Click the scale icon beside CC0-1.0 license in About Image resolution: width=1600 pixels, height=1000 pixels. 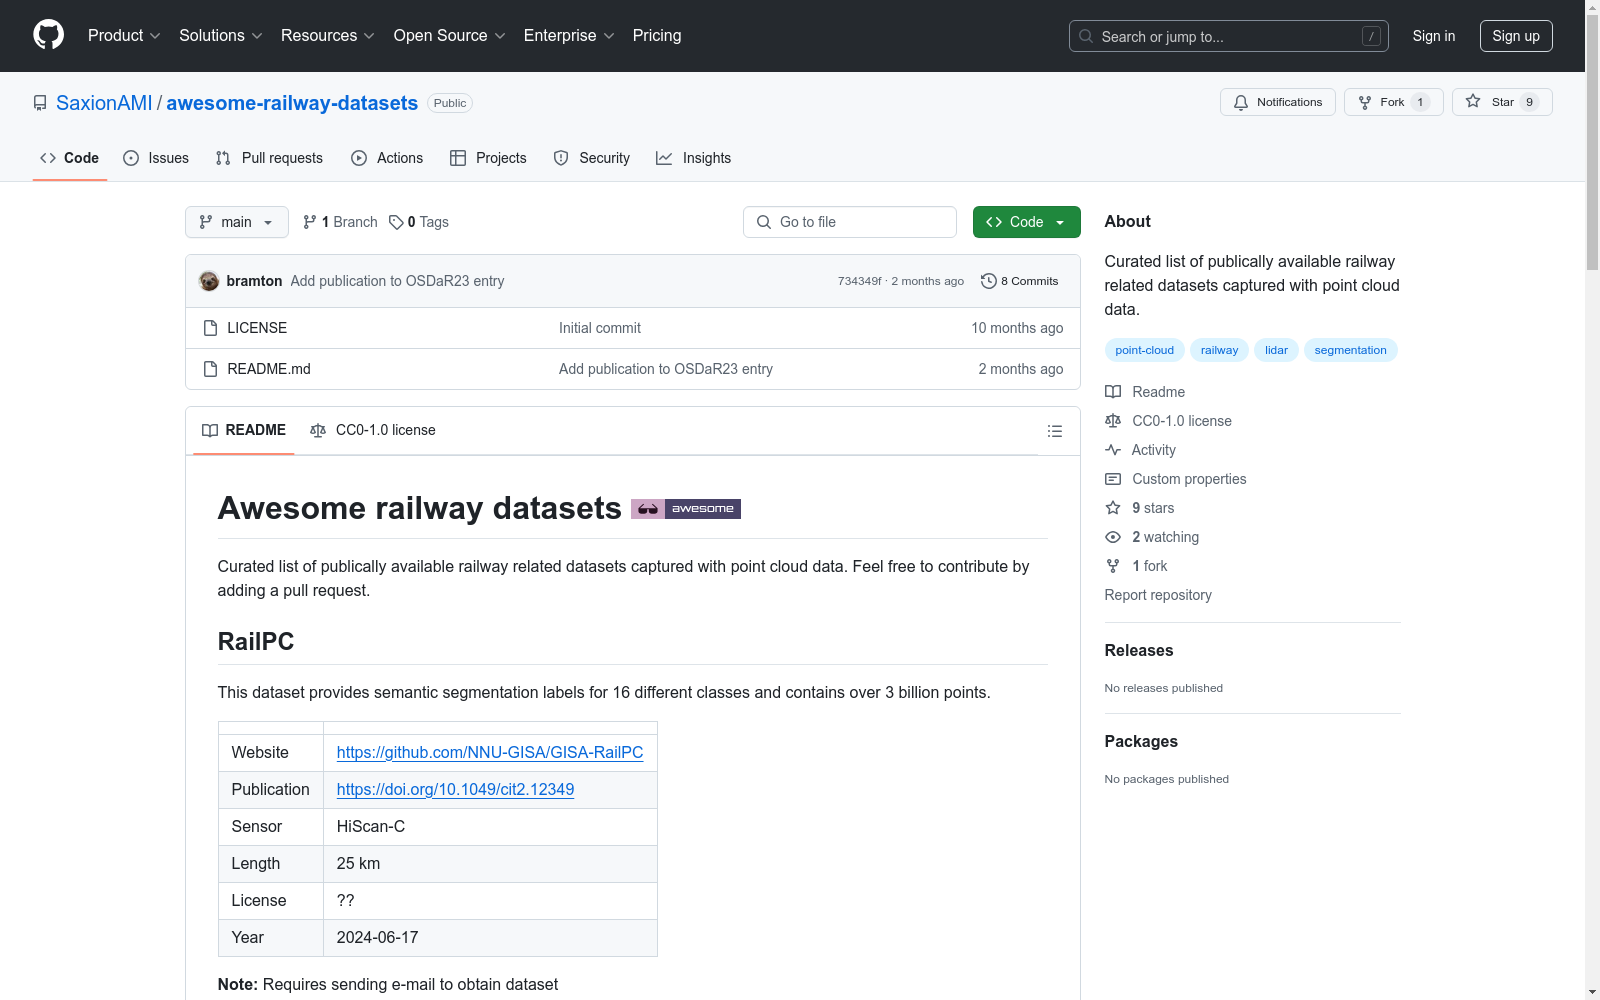[1113, 421]
